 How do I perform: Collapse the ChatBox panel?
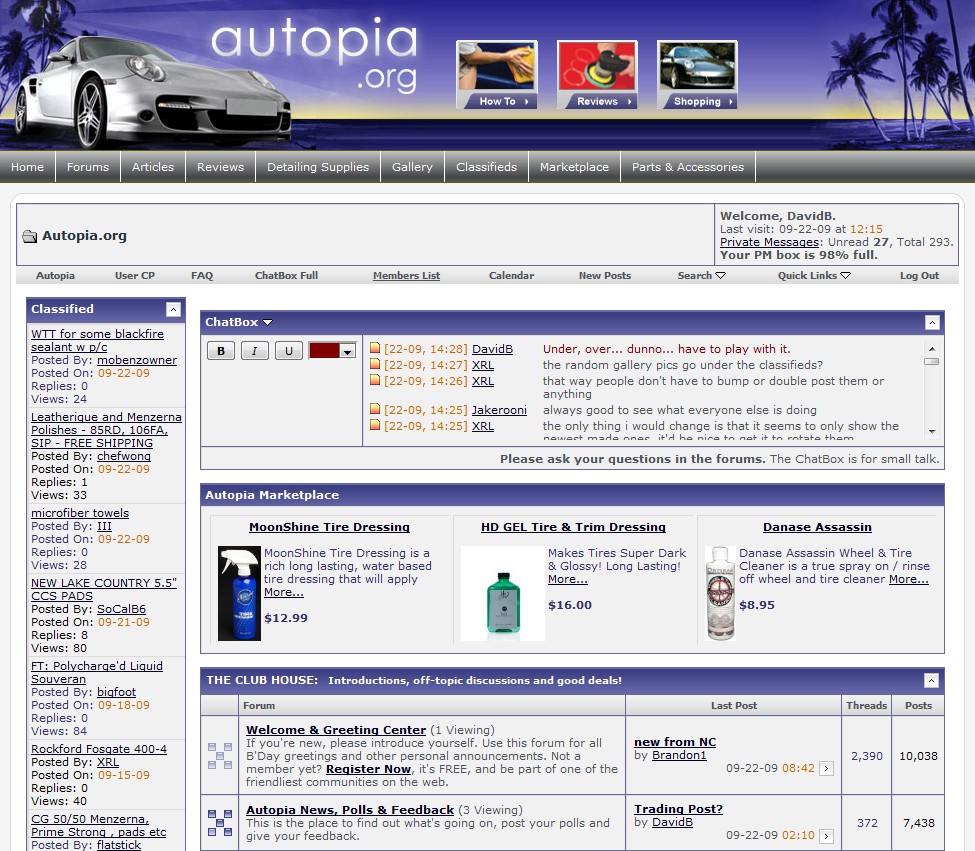tap(931, 322)
